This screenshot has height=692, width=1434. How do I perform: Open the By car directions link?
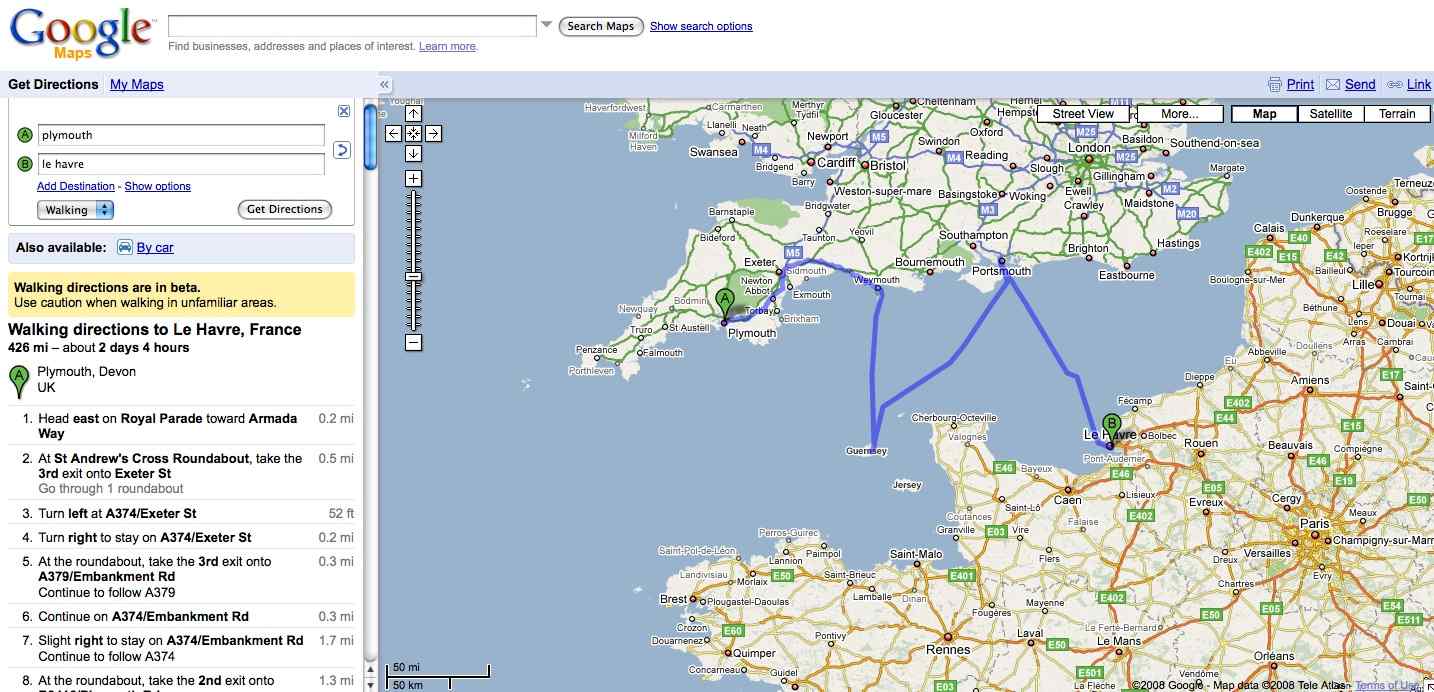point(155,247)
